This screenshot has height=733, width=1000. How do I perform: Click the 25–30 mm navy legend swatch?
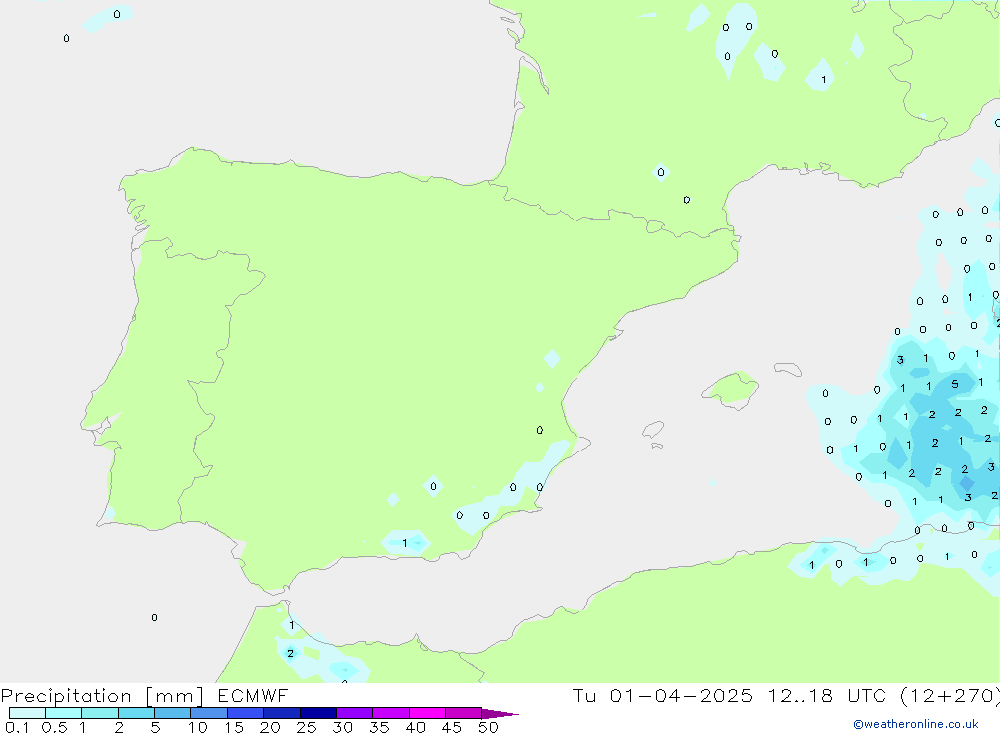point(318,713)
